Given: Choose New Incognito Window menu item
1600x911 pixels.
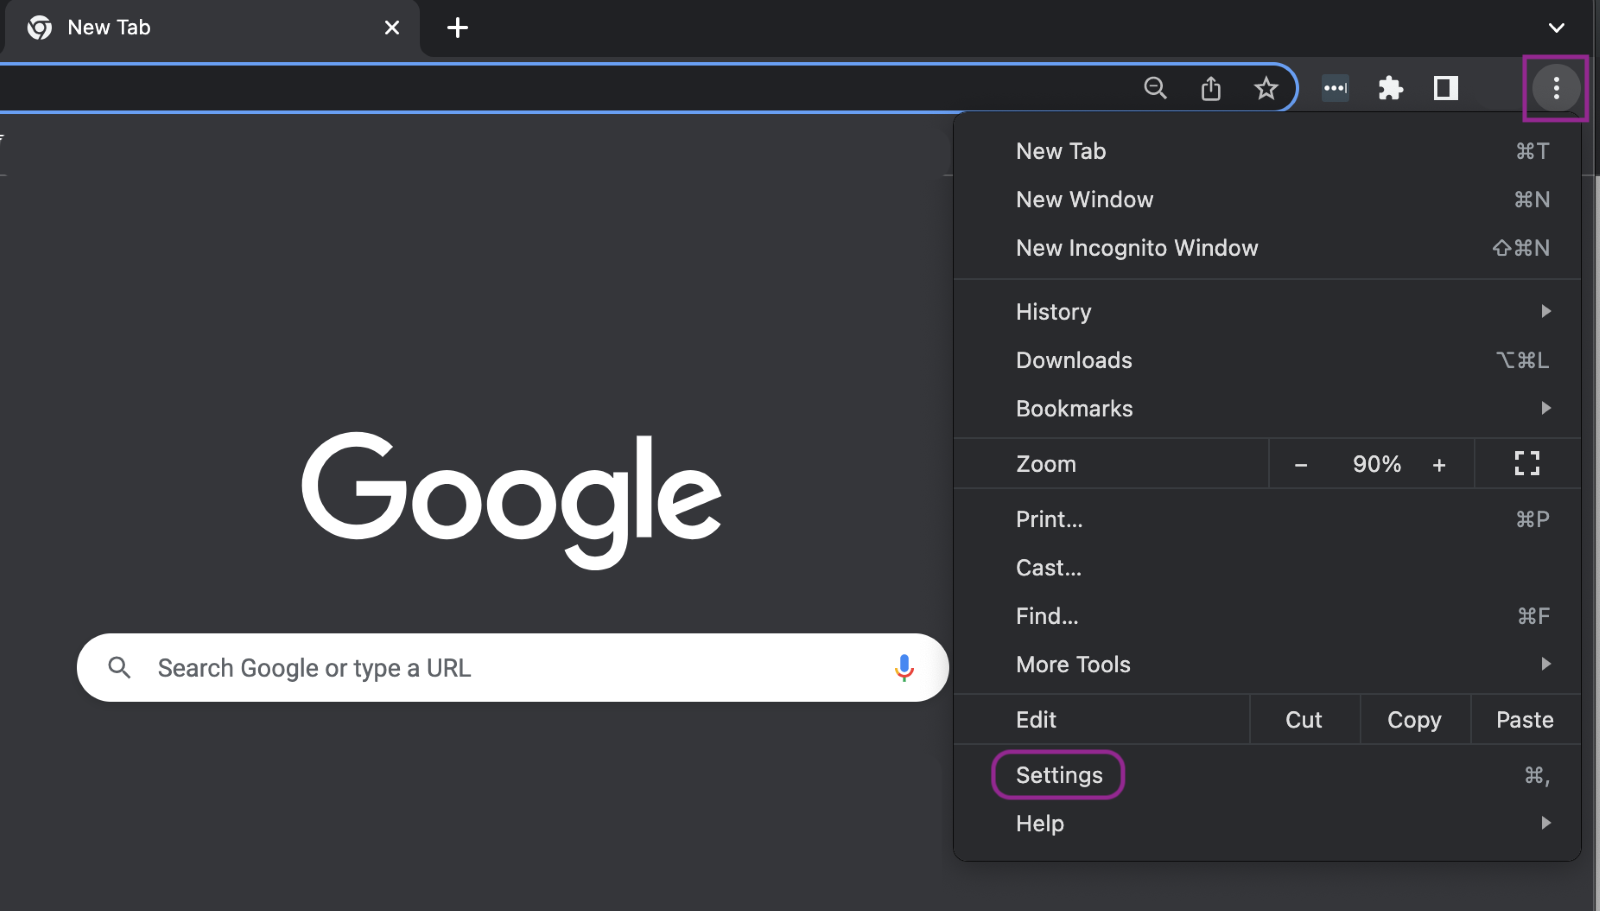Looking at the screenshot, I should coord(1137,248).
